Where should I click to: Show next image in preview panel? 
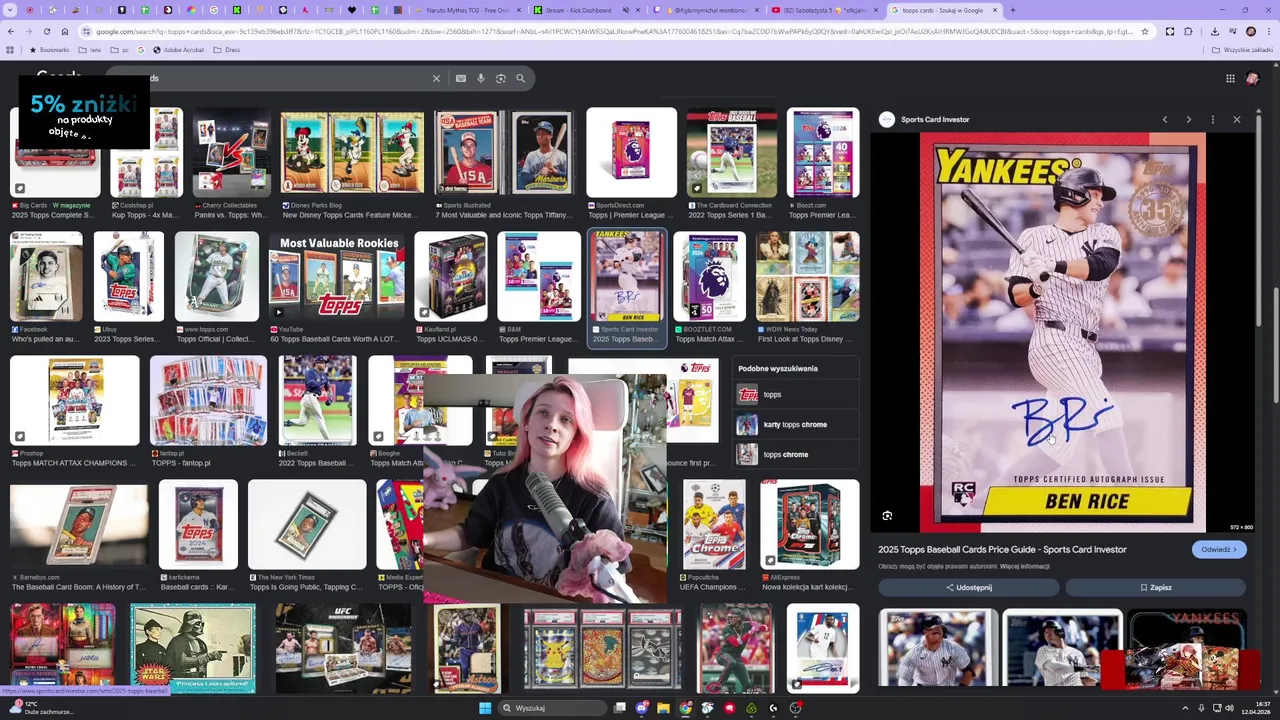point(1189,119)
